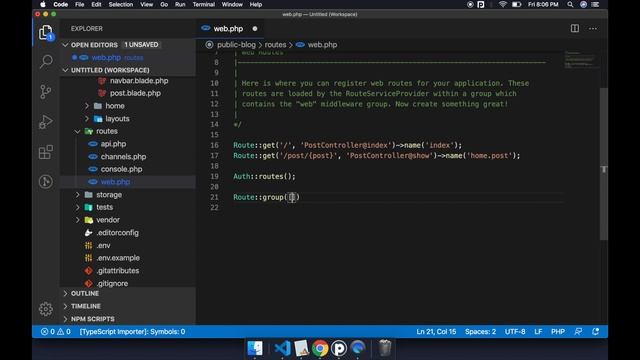Open the Wi-Fi menu bar icon
Image resolution: width=640 pixels, height=360 pixels.
tap(502, 4)
